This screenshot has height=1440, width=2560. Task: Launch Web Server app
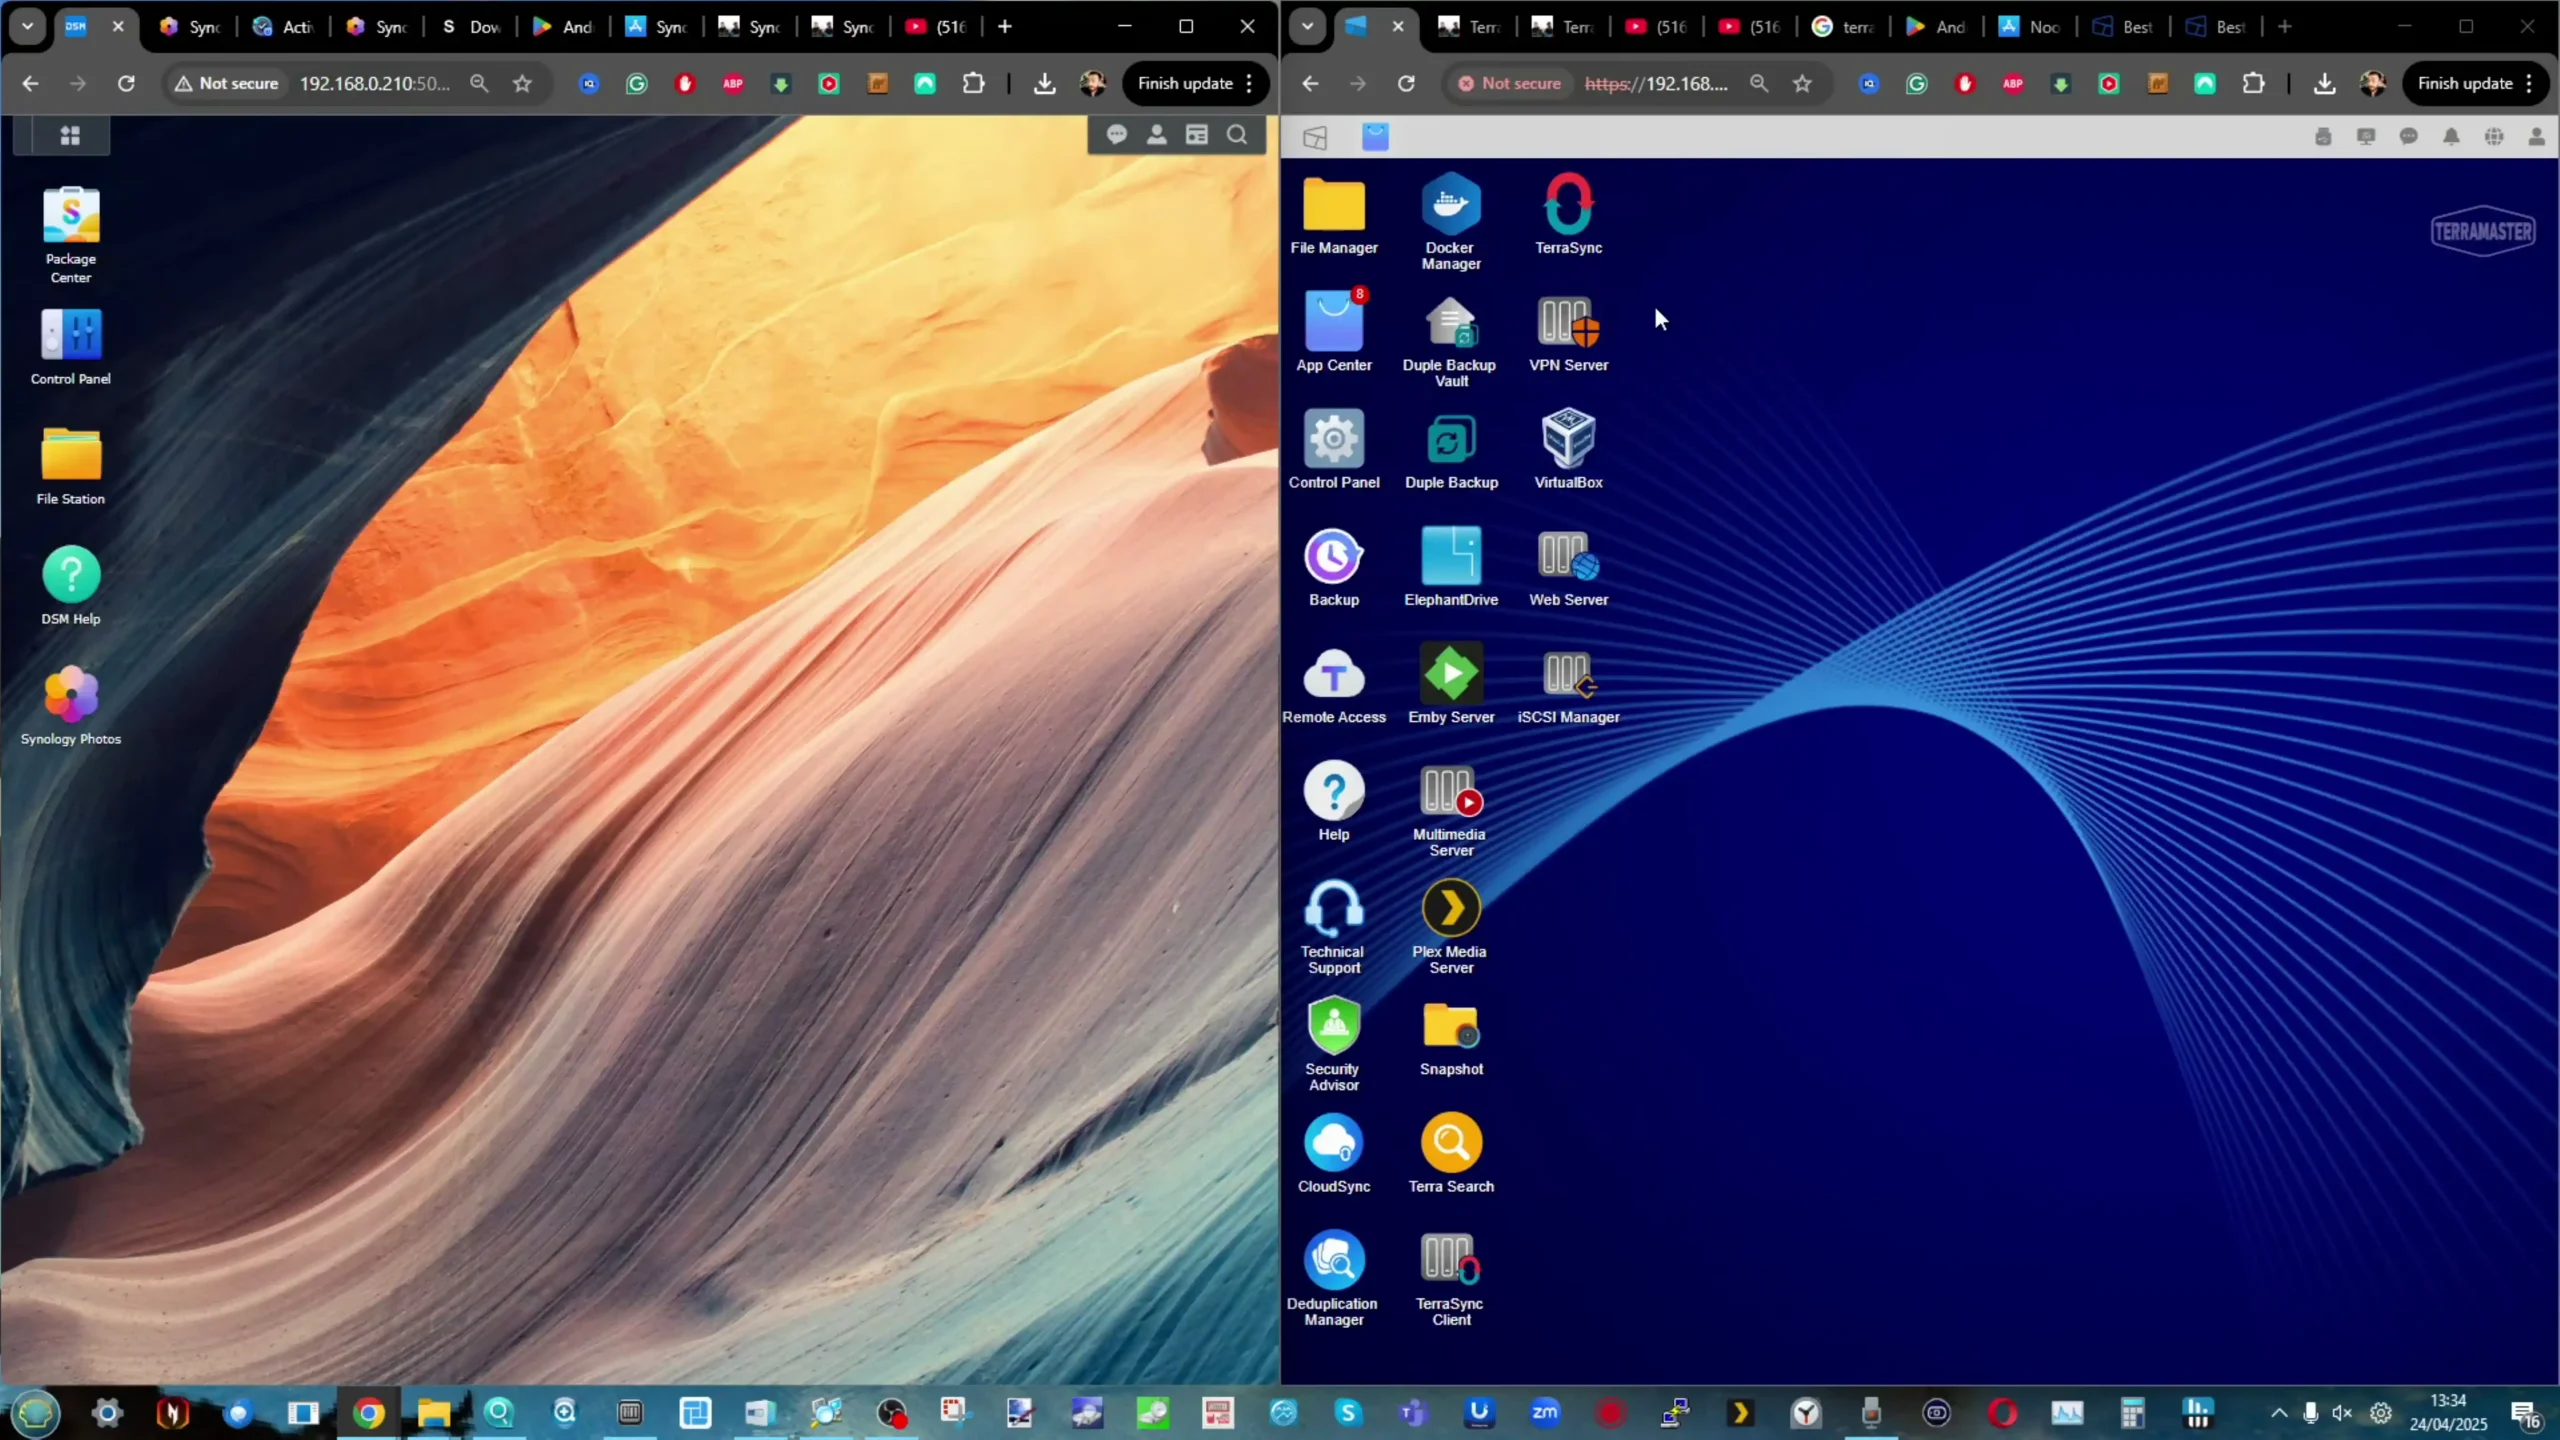pyautogui.click(x=1568, y=568)
